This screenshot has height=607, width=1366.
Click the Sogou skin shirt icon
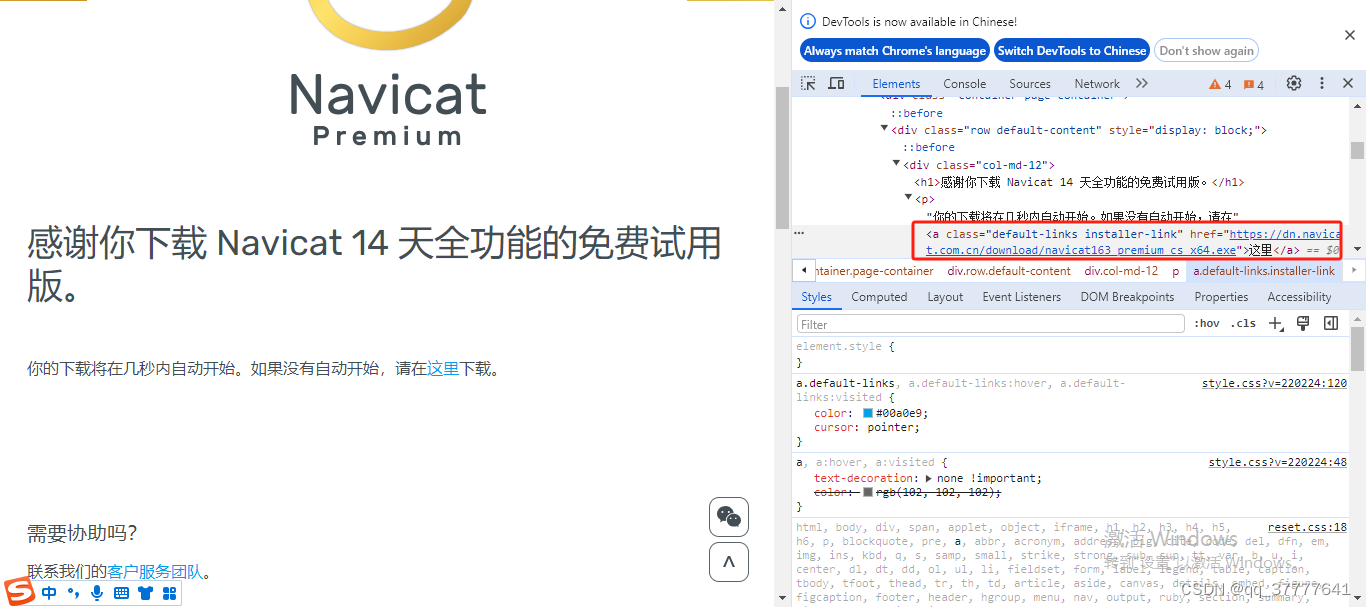pos(145,592)
